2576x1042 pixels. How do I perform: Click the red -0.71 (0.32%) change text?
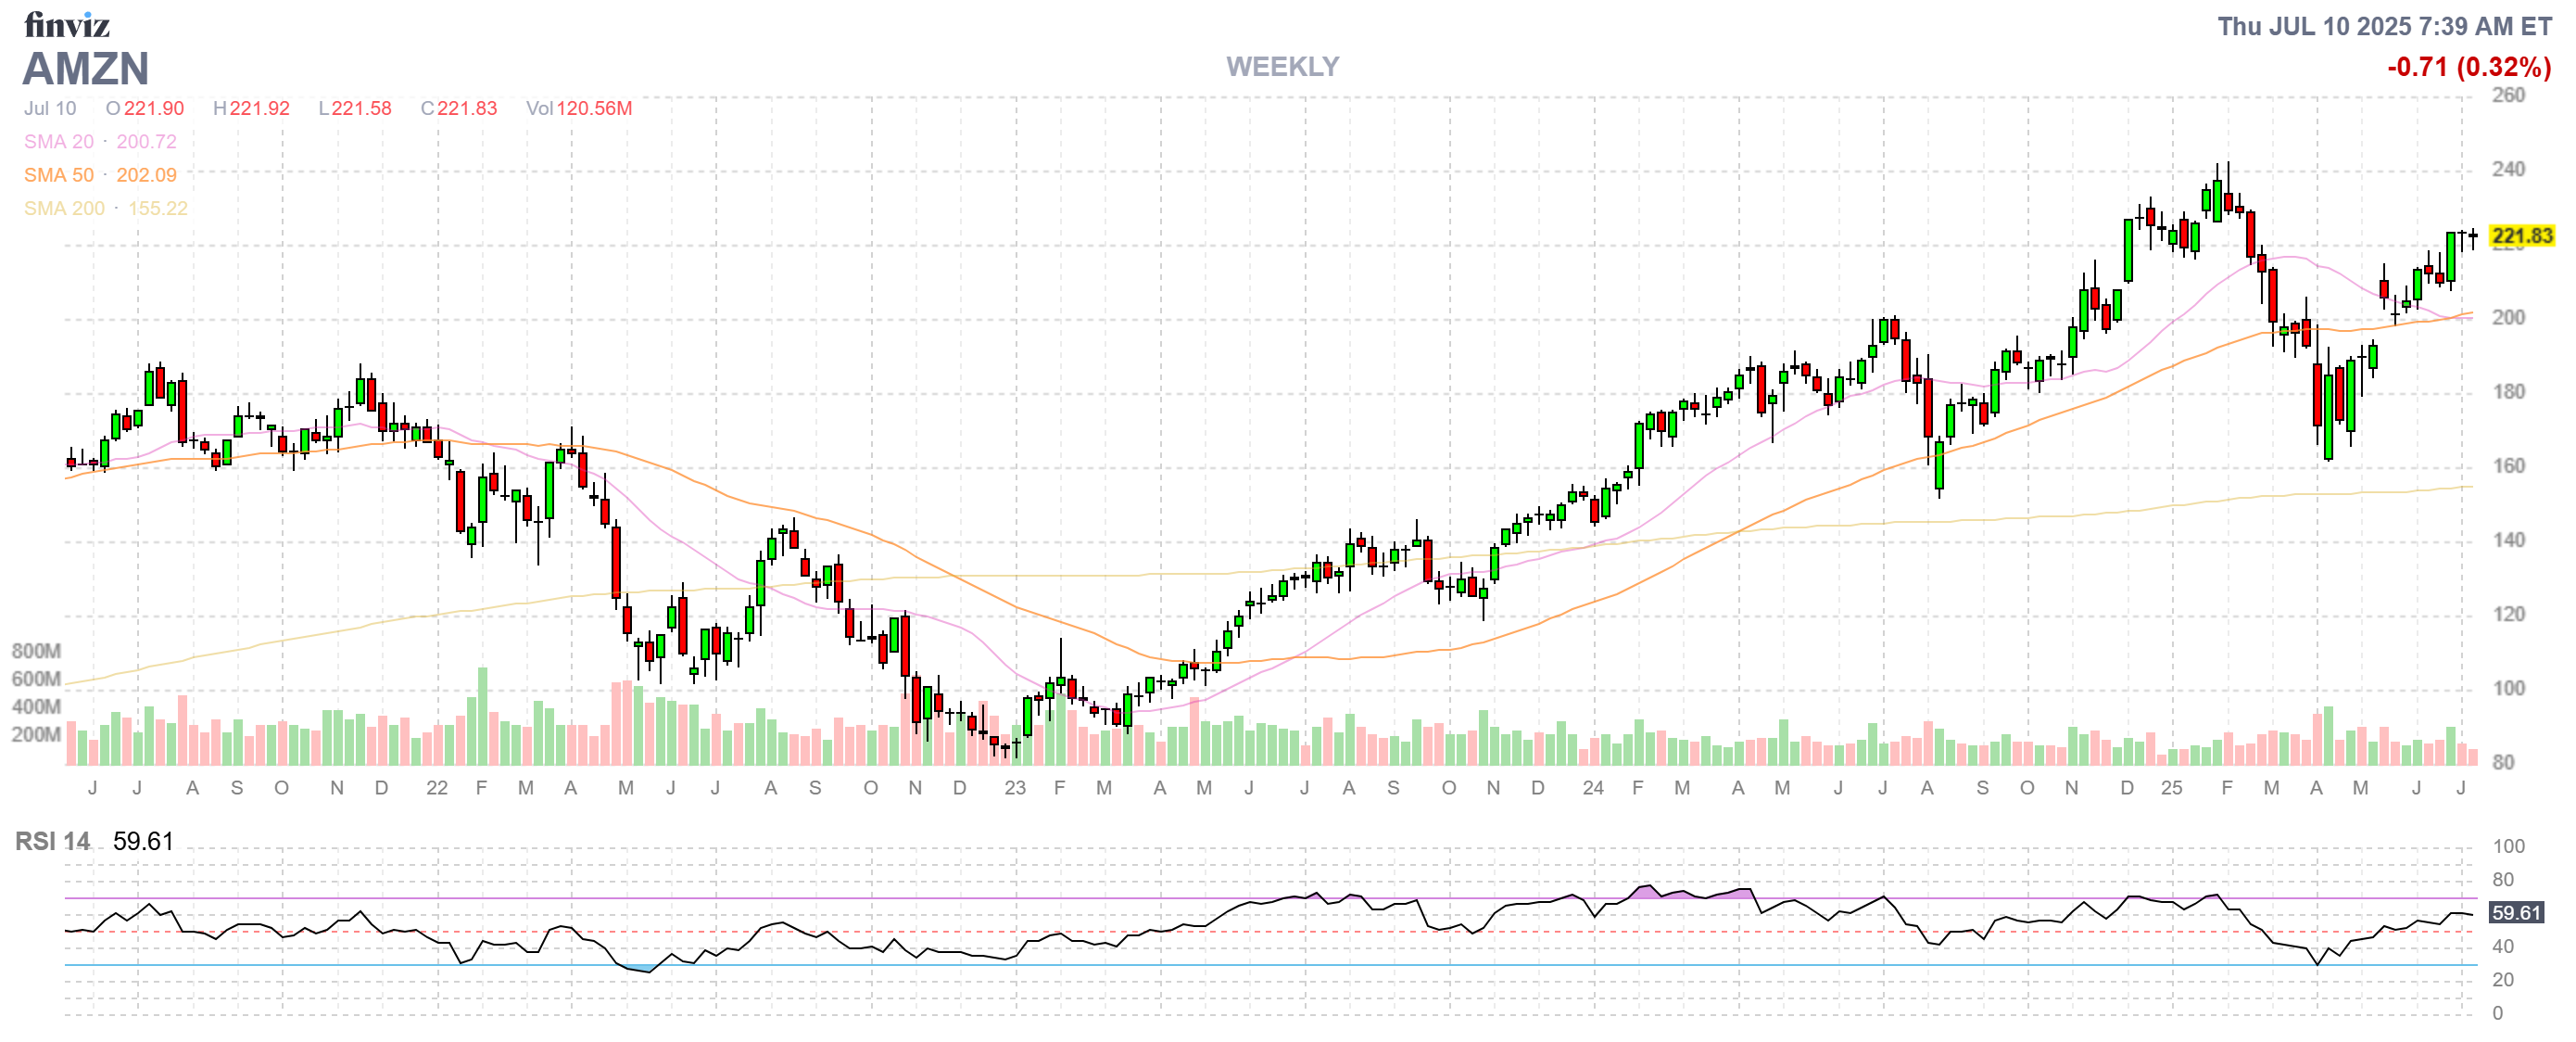pos(2468,67)
